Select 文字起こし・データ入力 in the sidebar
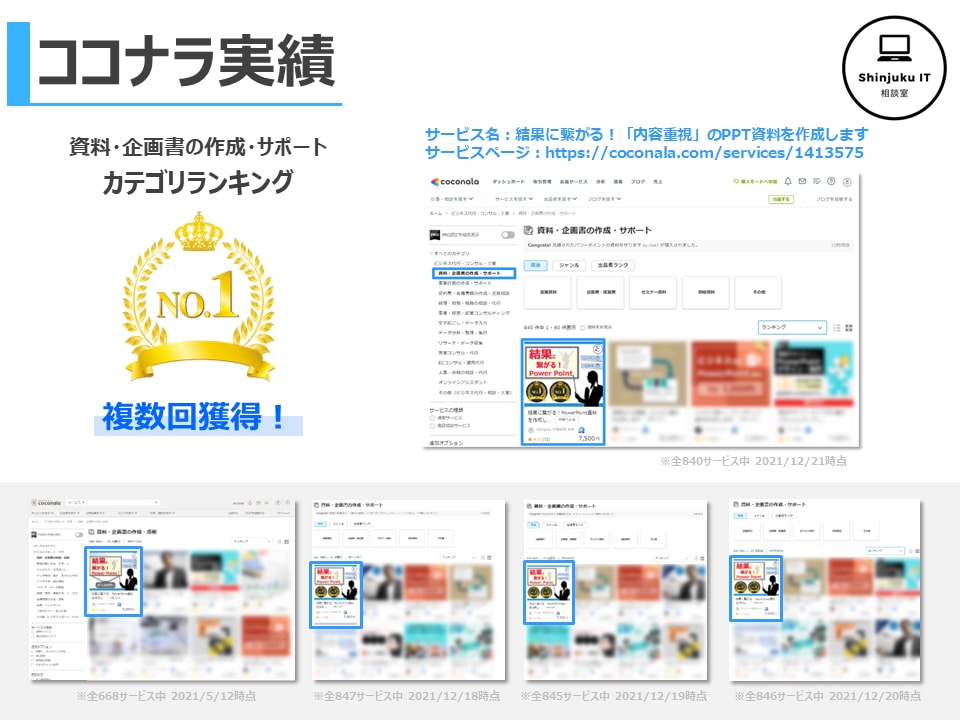Viewport: 960px width, 720px height. (463, 323)
